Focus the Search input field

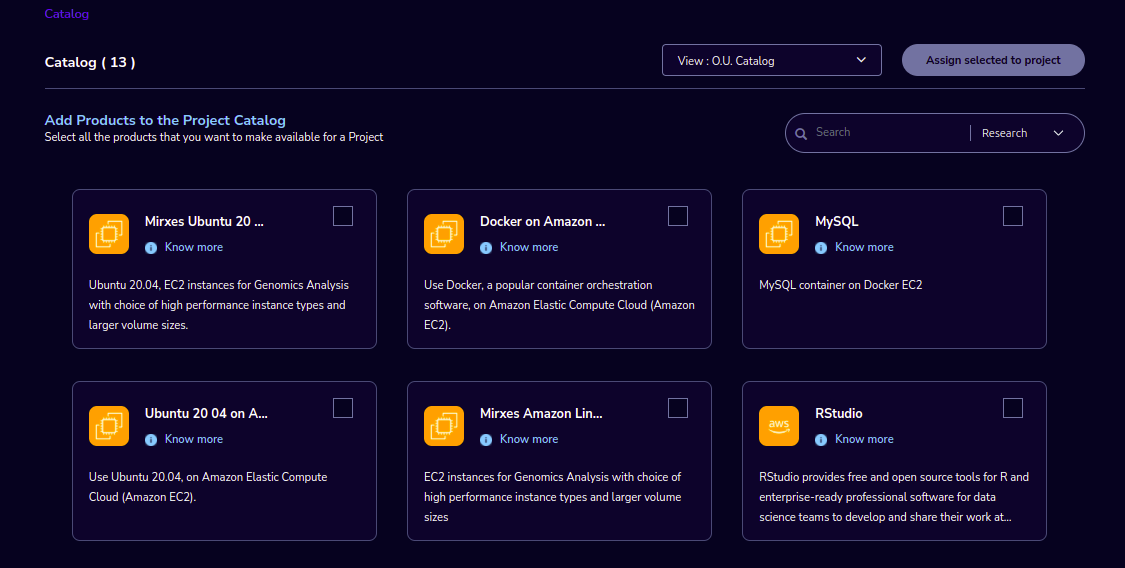tap(890, 133)
